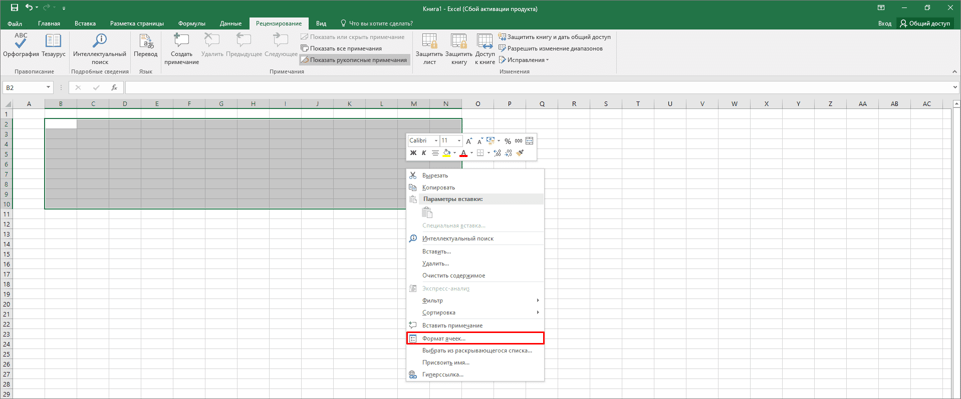Choose Очистить содержимое in context menu
Viewport: 961px width, 399px height.
[476, 276]
